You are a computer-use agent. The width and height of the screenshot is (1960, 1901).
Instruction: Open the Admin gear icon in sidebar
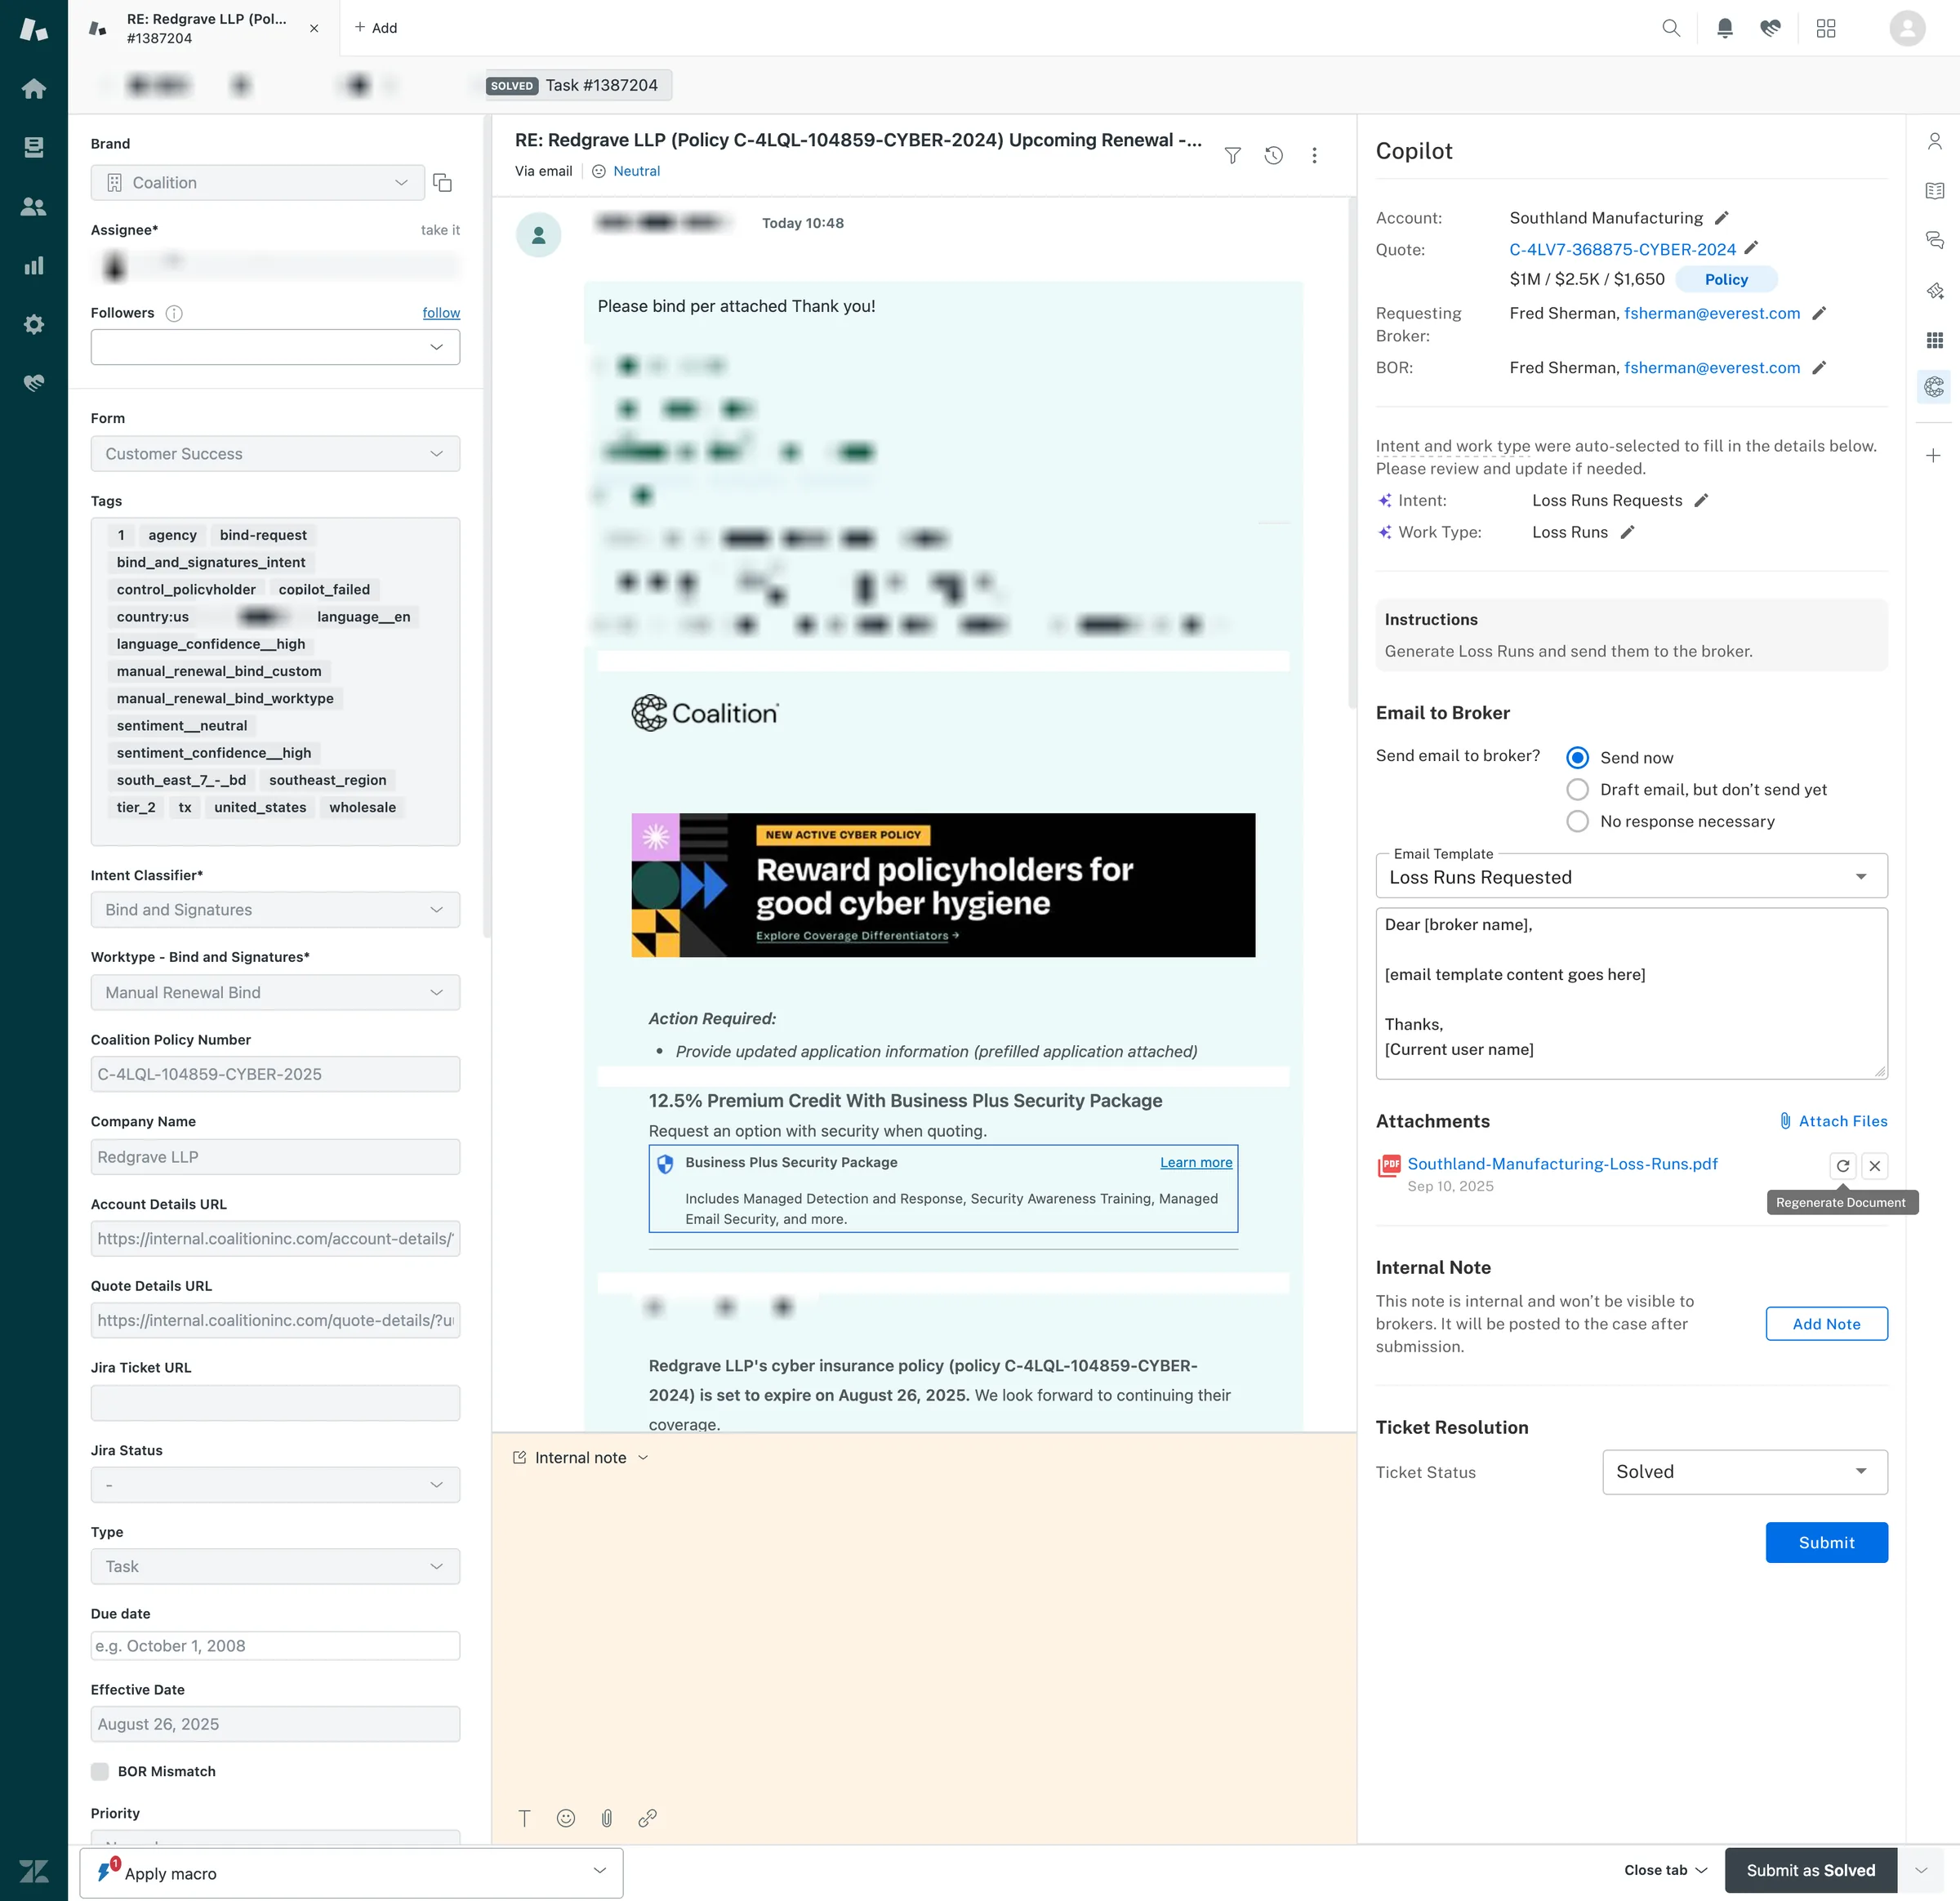(34, 324)
